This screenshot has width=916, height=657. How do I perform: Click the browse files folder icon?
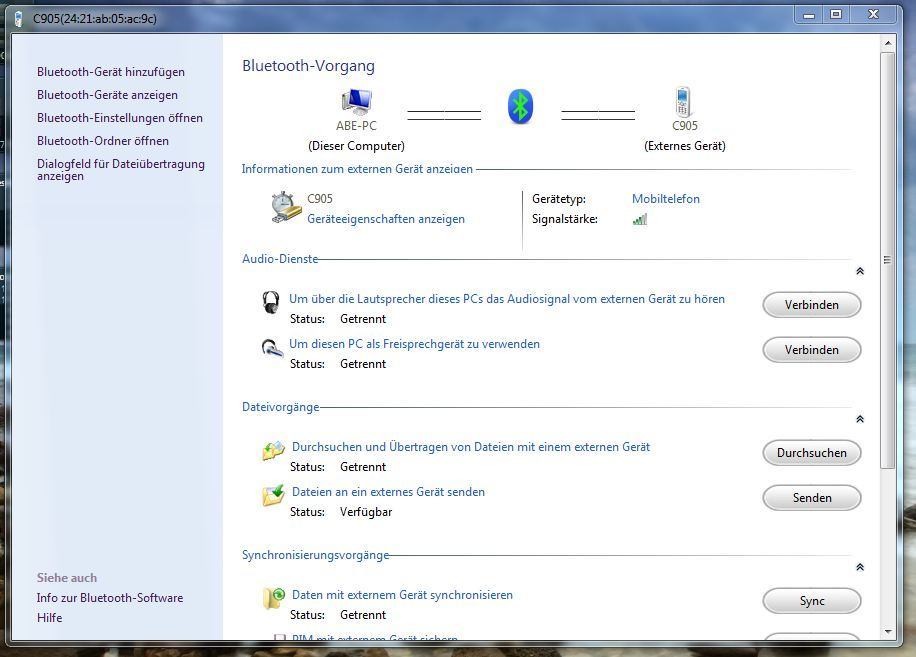point(273,451)
